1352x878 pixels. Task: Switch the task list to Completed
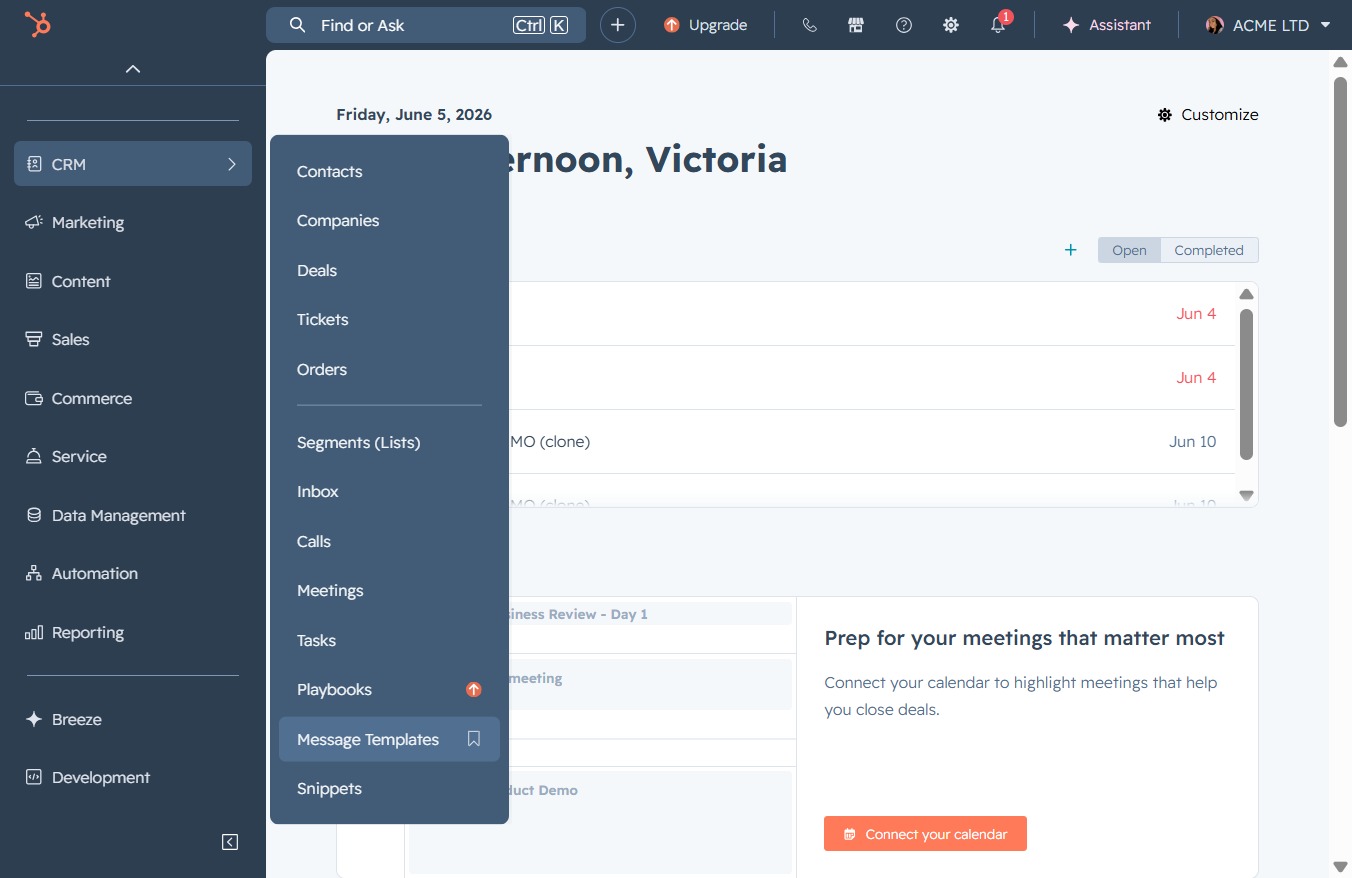point(1209,250)
